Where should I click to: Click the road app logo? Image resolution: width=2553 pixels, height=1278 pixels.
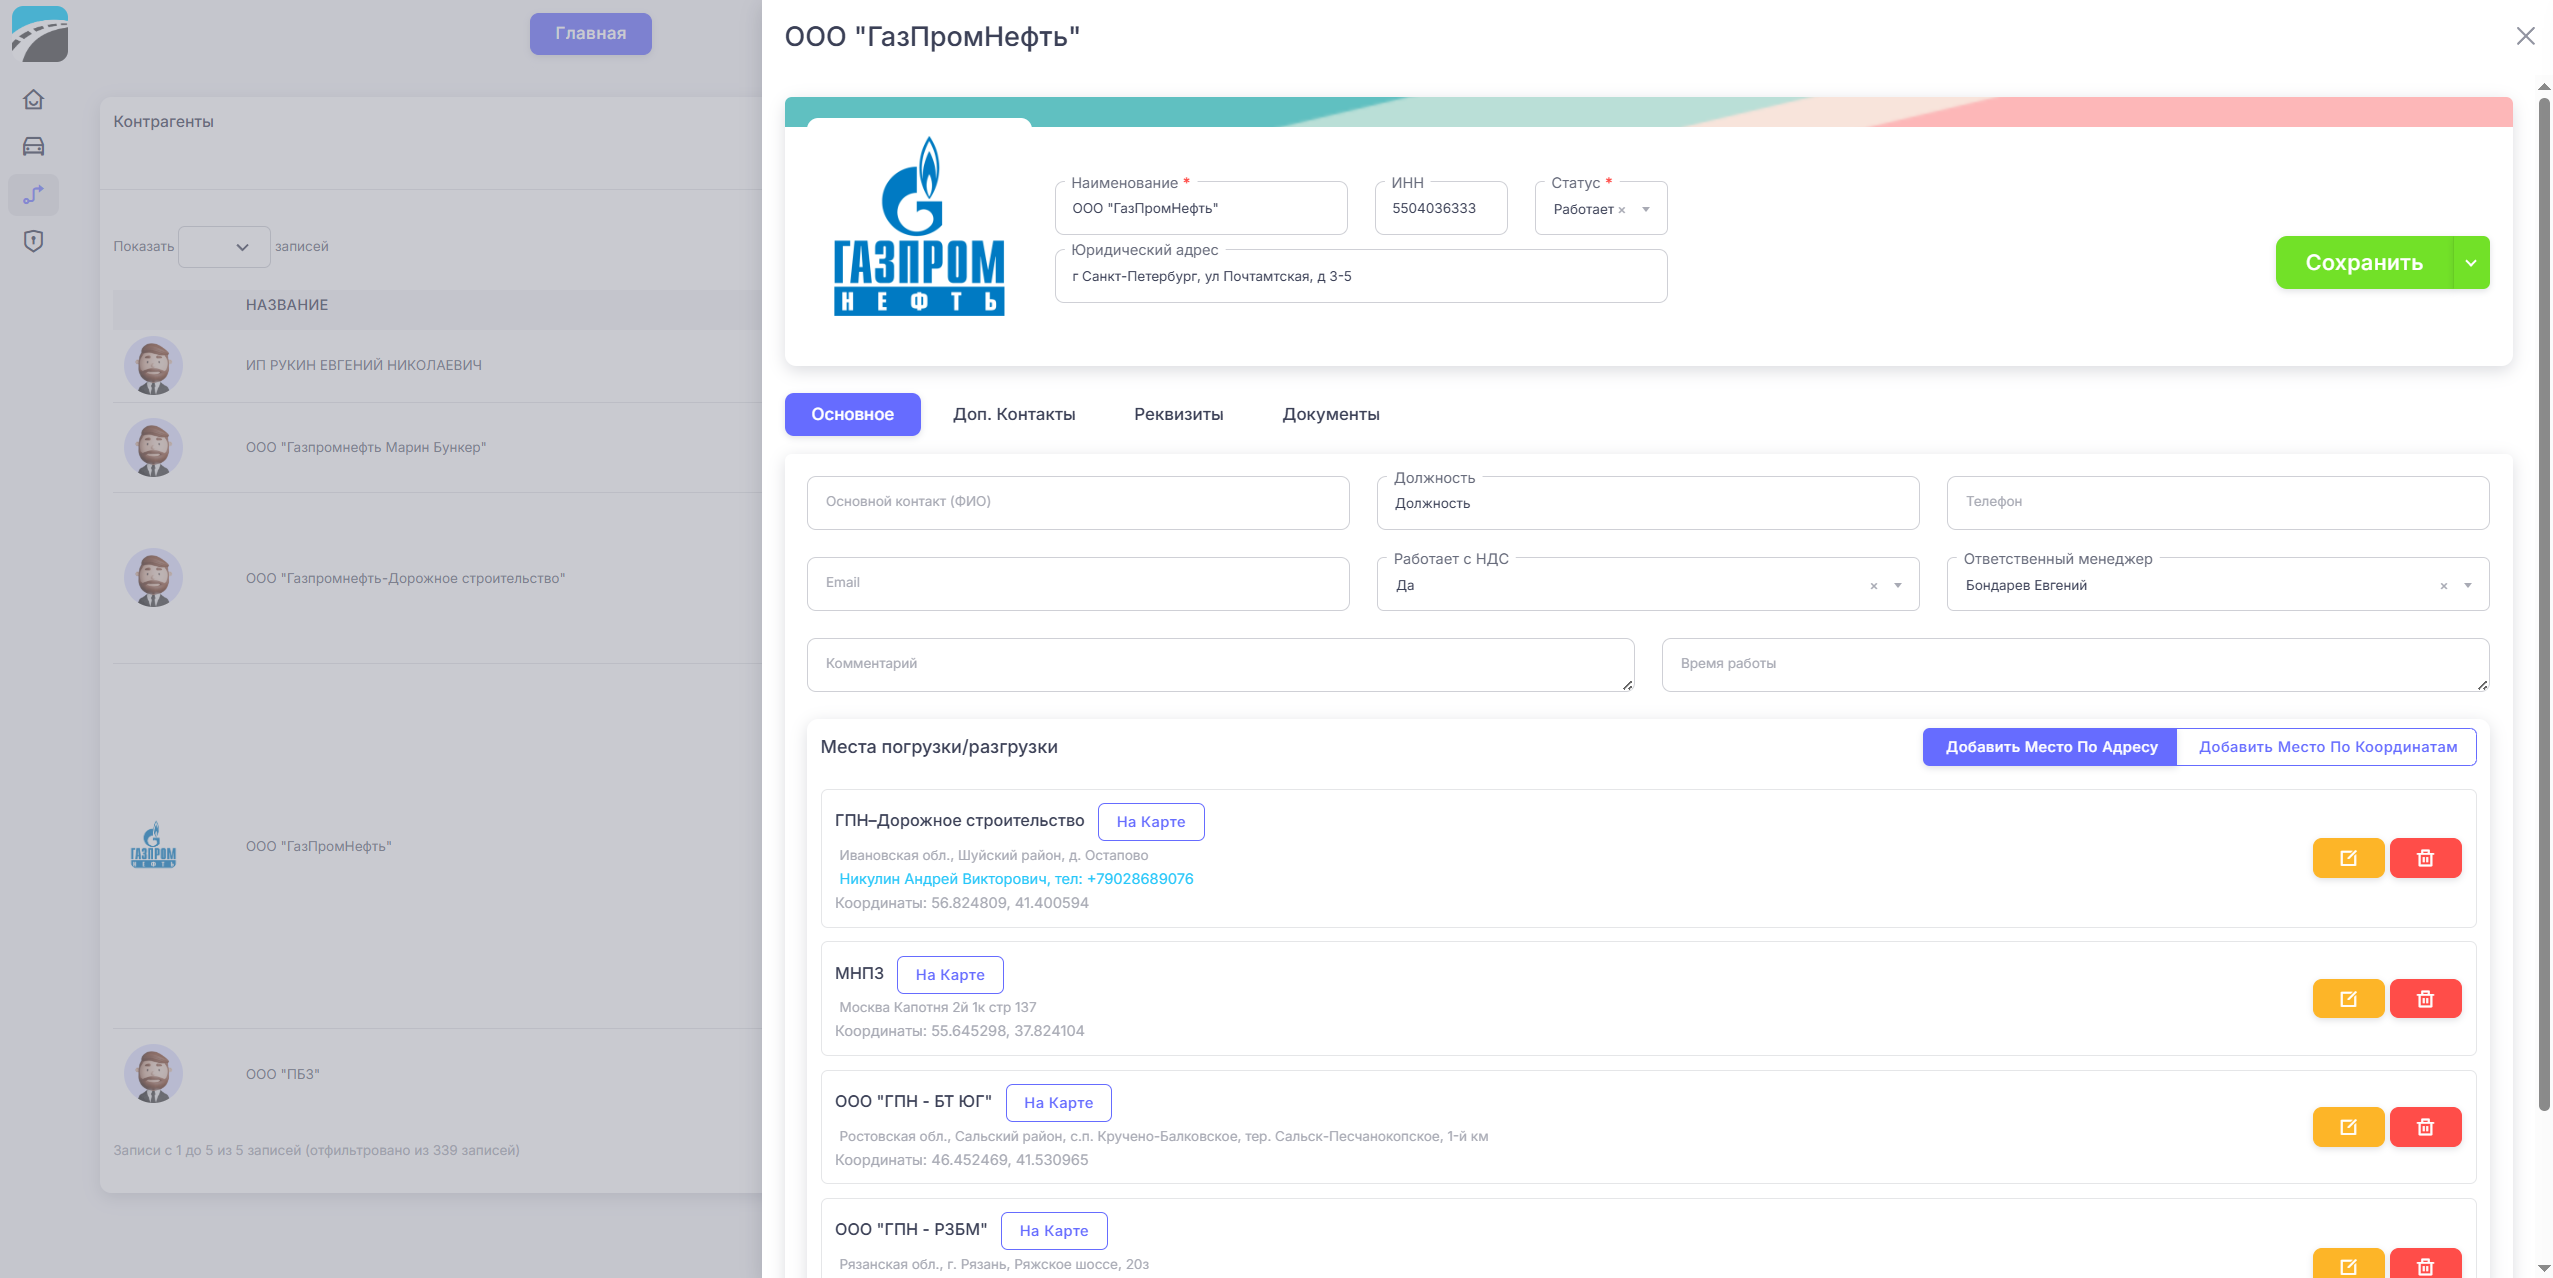40,34
